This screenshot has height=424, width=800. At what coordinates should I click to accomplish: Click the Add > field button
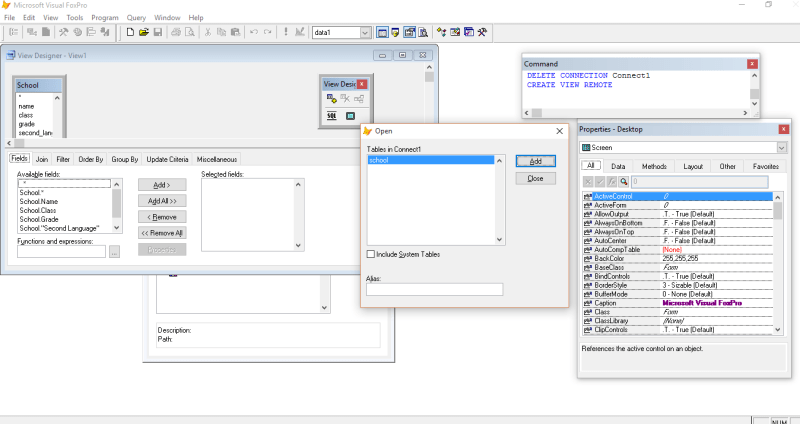pyautogui.click(x=162, y=185)
